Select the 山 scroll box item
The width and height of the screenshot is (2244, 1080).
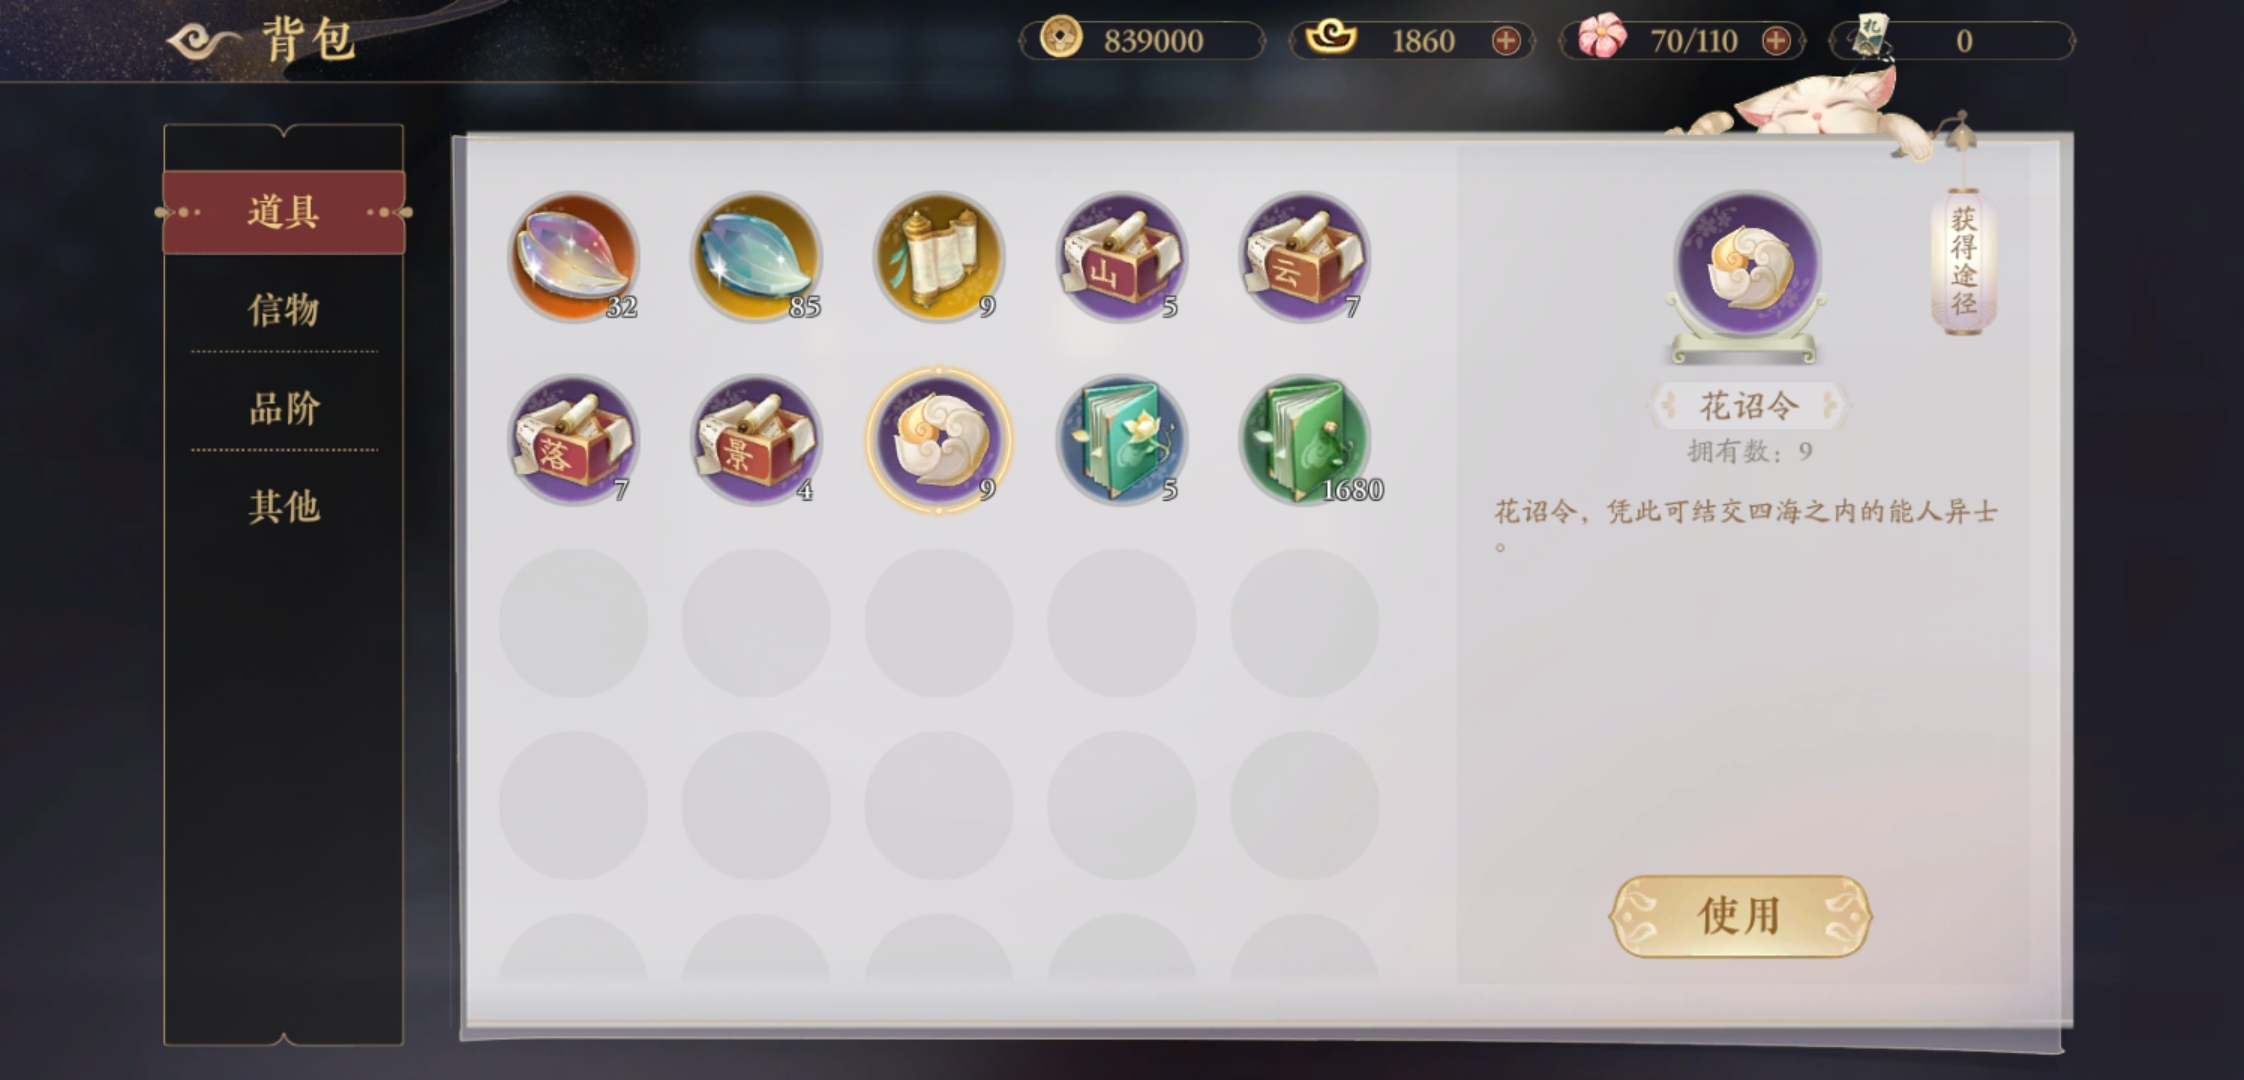[1122, 257]
